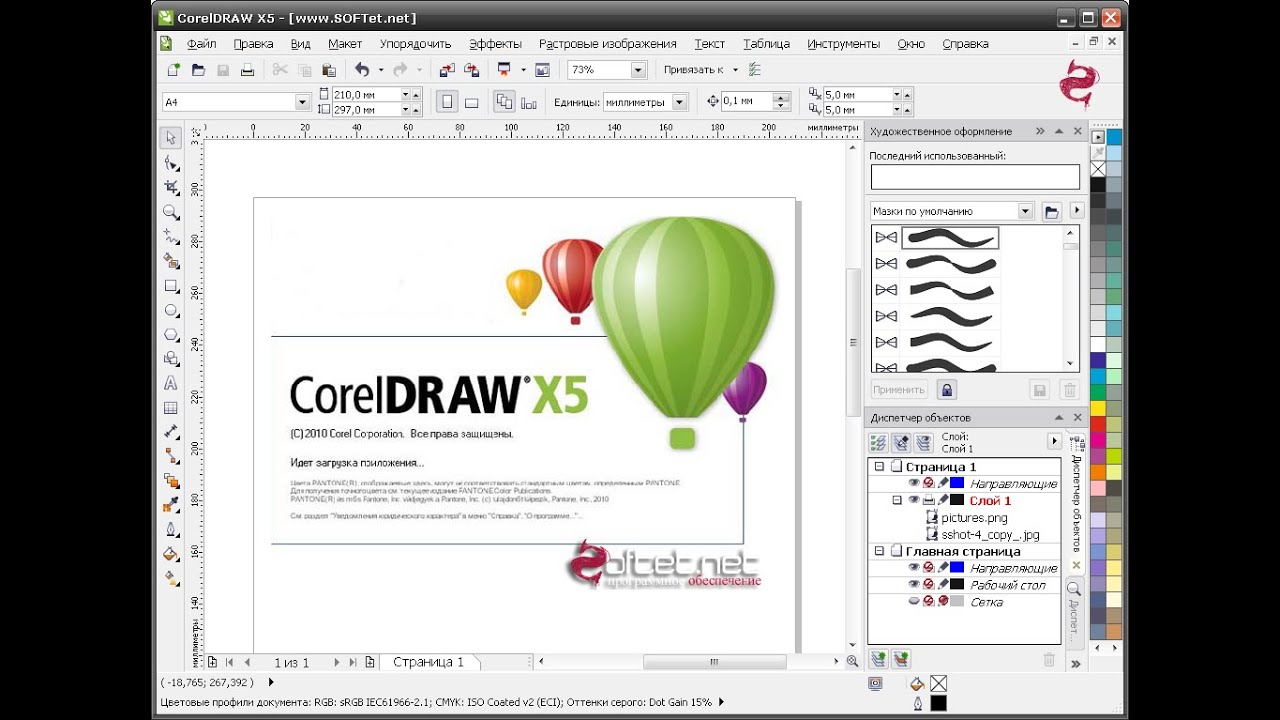1280x720 pixels.
Task: Choose the Text tool (A)
Action: [x=171, y=383]
